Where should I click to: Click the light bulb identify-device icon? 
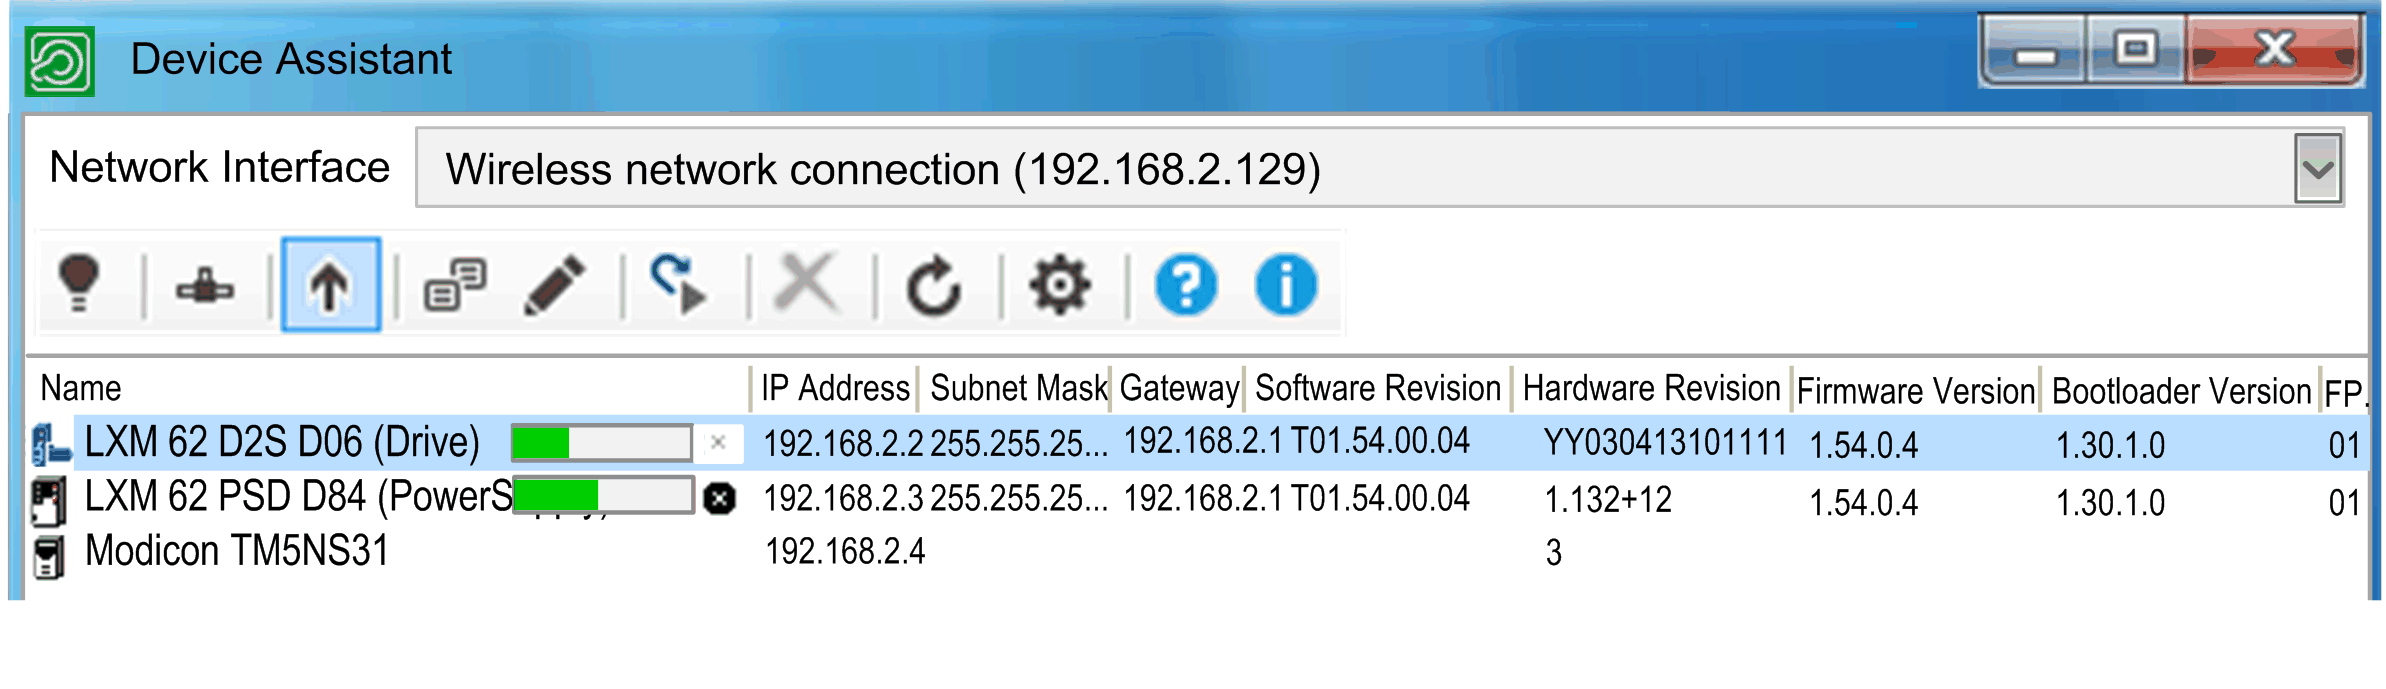(x=79, y=285)
